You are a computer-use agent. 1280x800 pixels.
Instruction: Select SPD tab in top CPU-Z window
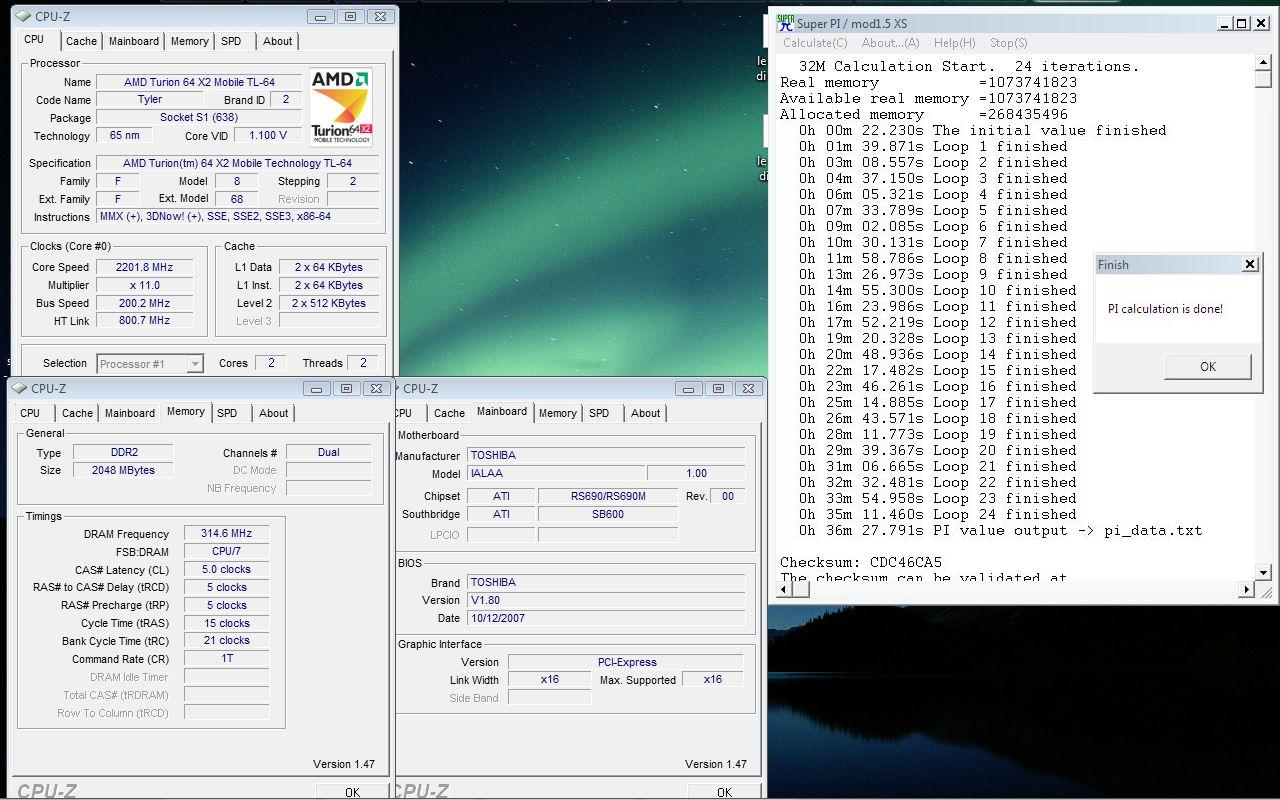[x=231, y=41]
